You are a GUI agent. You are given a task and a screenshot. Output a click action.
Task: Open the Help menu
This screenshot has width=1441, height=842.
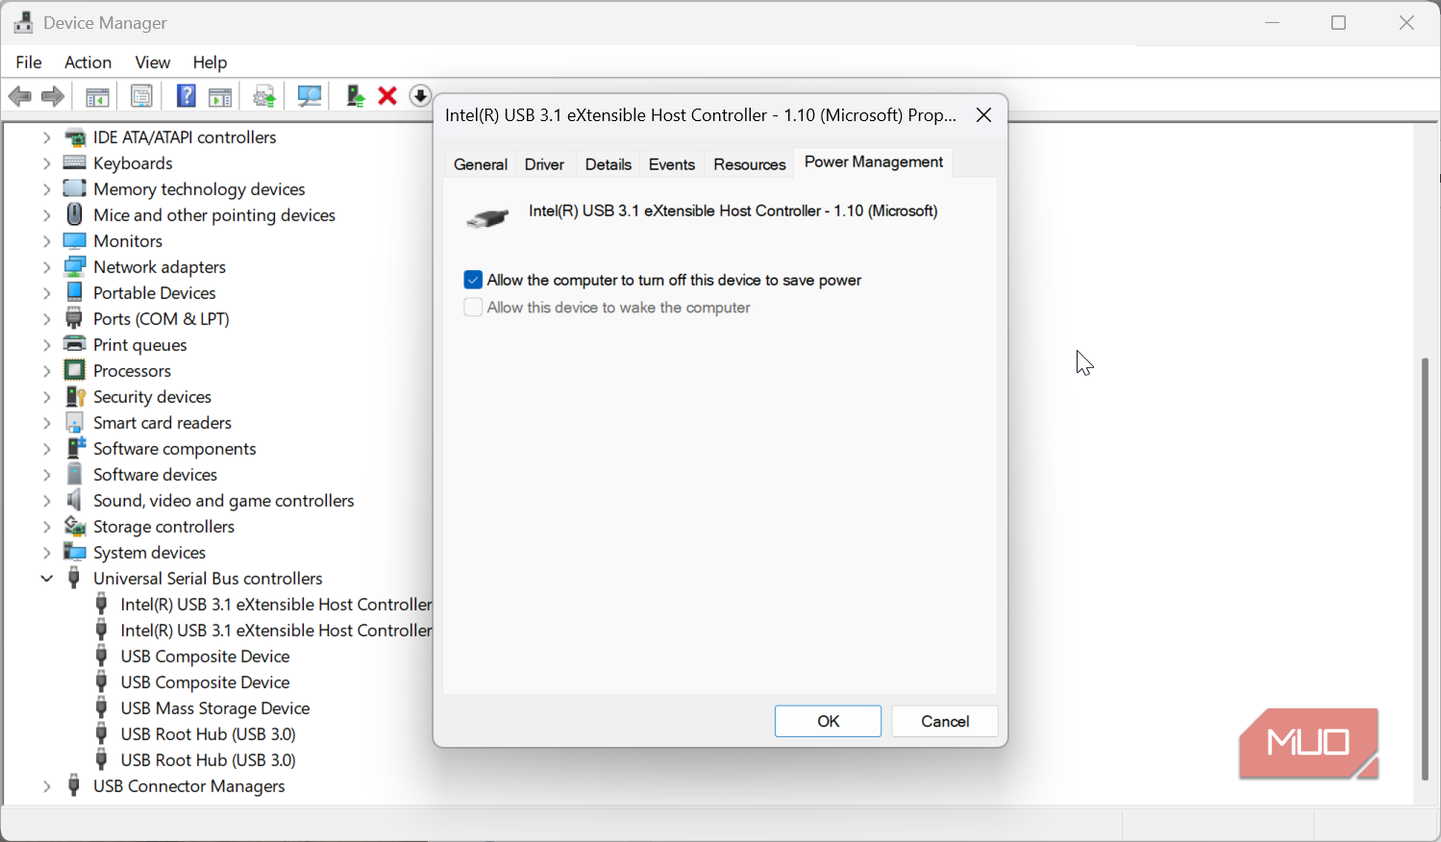[x=210, y=62]
